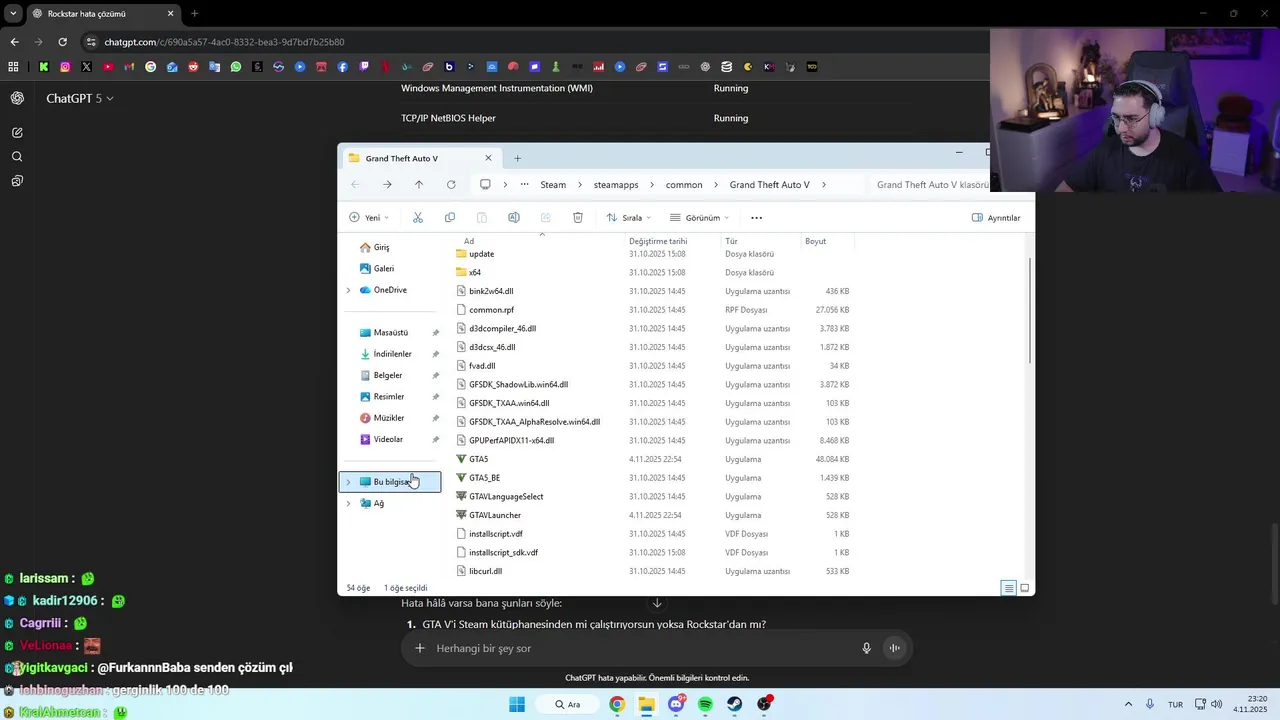Click the ChatGPT logo in sidebar
The height and width of the screenshot is (720, 1280).
point(17,98)
